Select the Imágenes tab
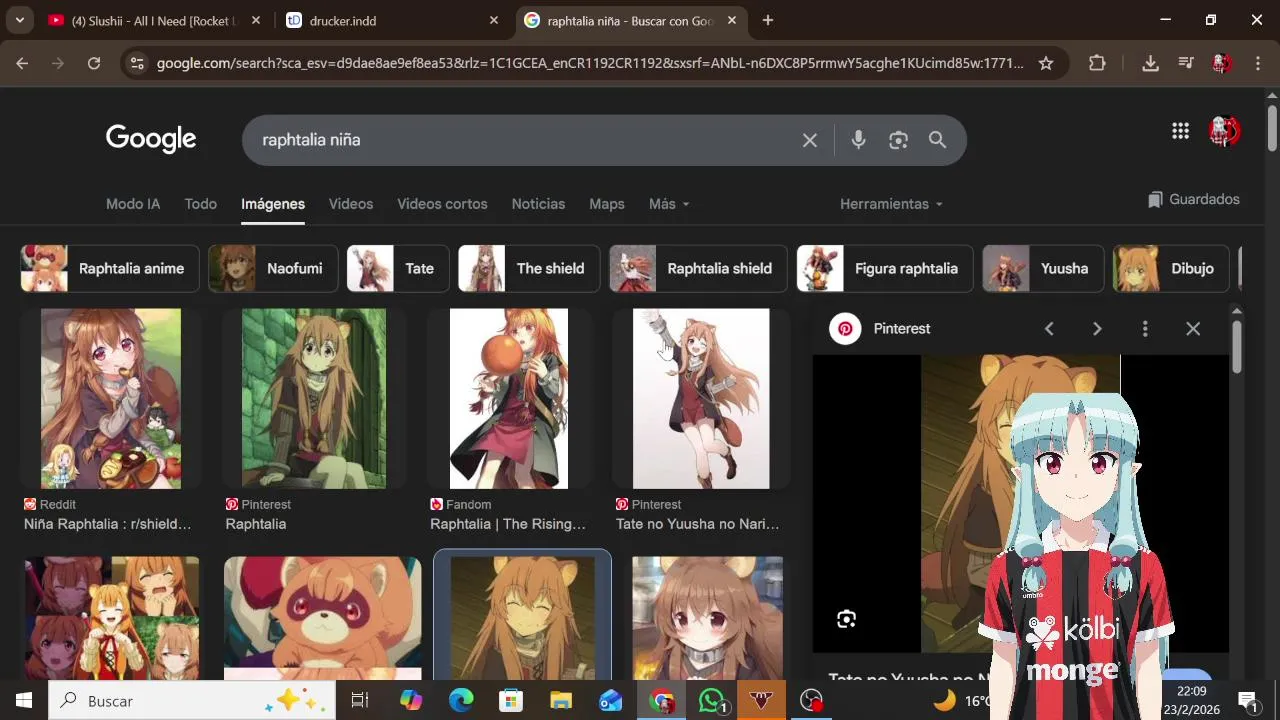Screen dimensions: 1280x720 tap(273, 204)
